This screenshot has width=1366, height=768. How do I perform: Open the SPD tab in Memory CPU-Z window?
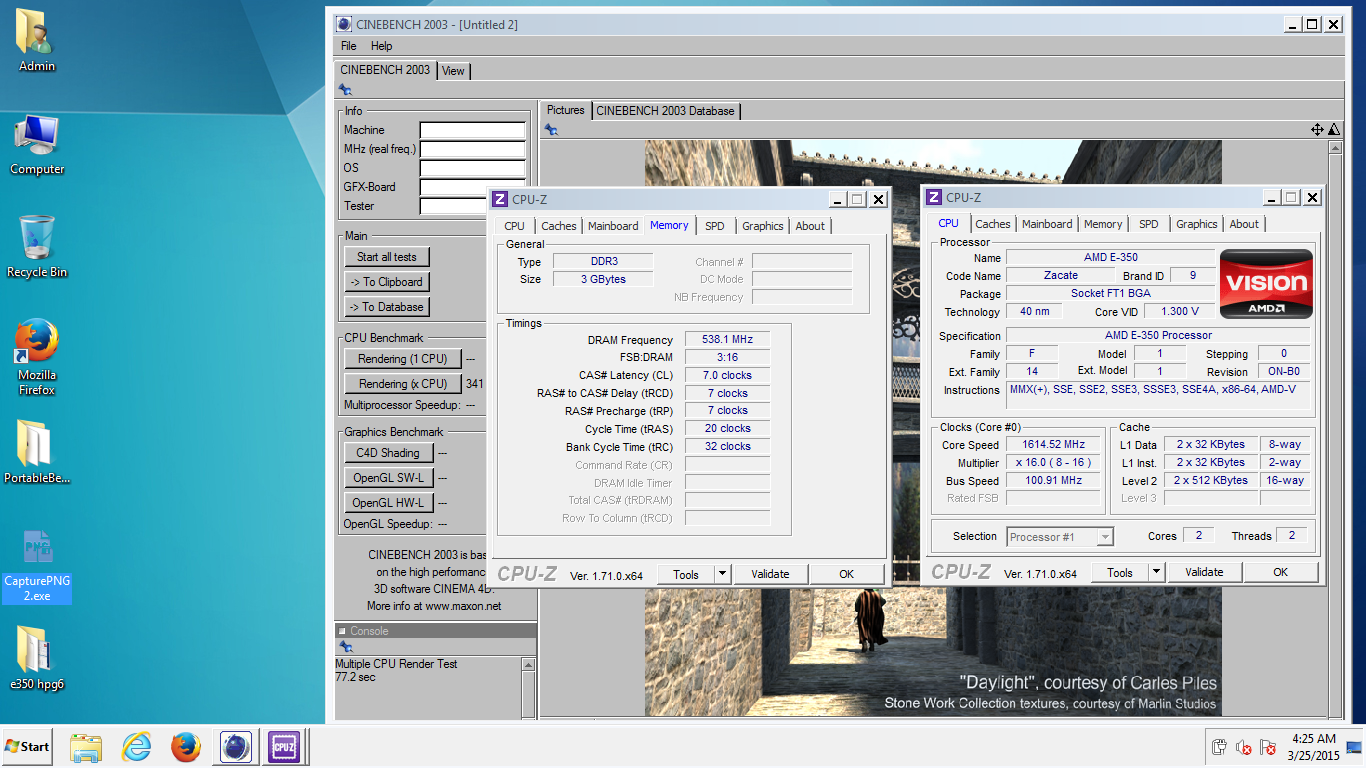(x=714, y=226)
